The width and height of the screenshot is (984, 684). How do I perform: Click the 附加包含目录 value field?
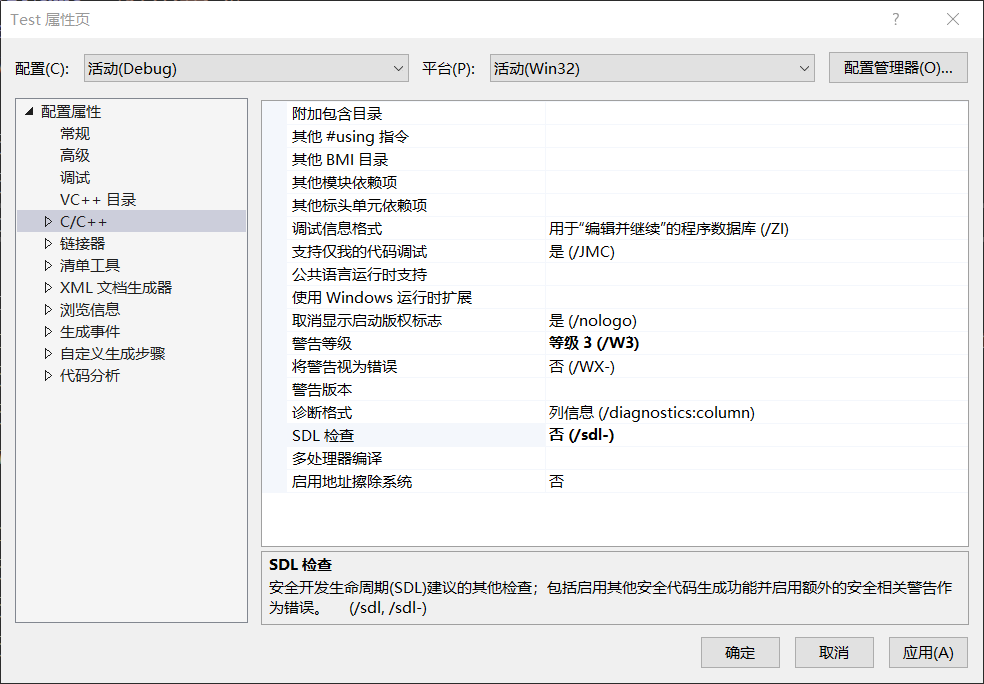tap(755, 114)
